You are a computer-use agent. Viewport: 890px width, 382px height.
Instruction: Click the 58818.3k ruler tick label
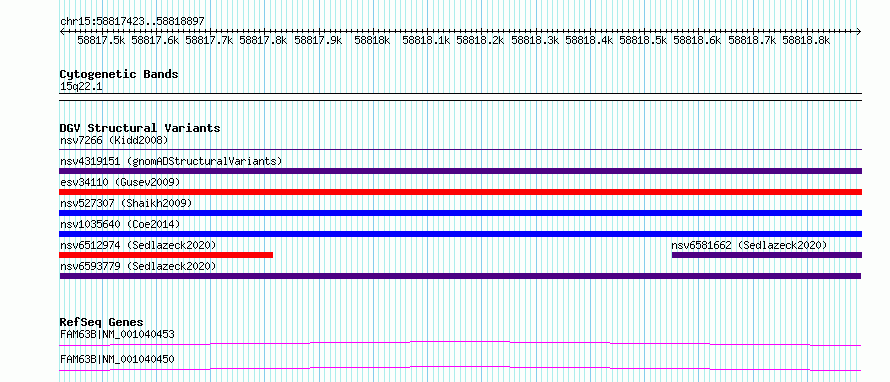[535, 40]
